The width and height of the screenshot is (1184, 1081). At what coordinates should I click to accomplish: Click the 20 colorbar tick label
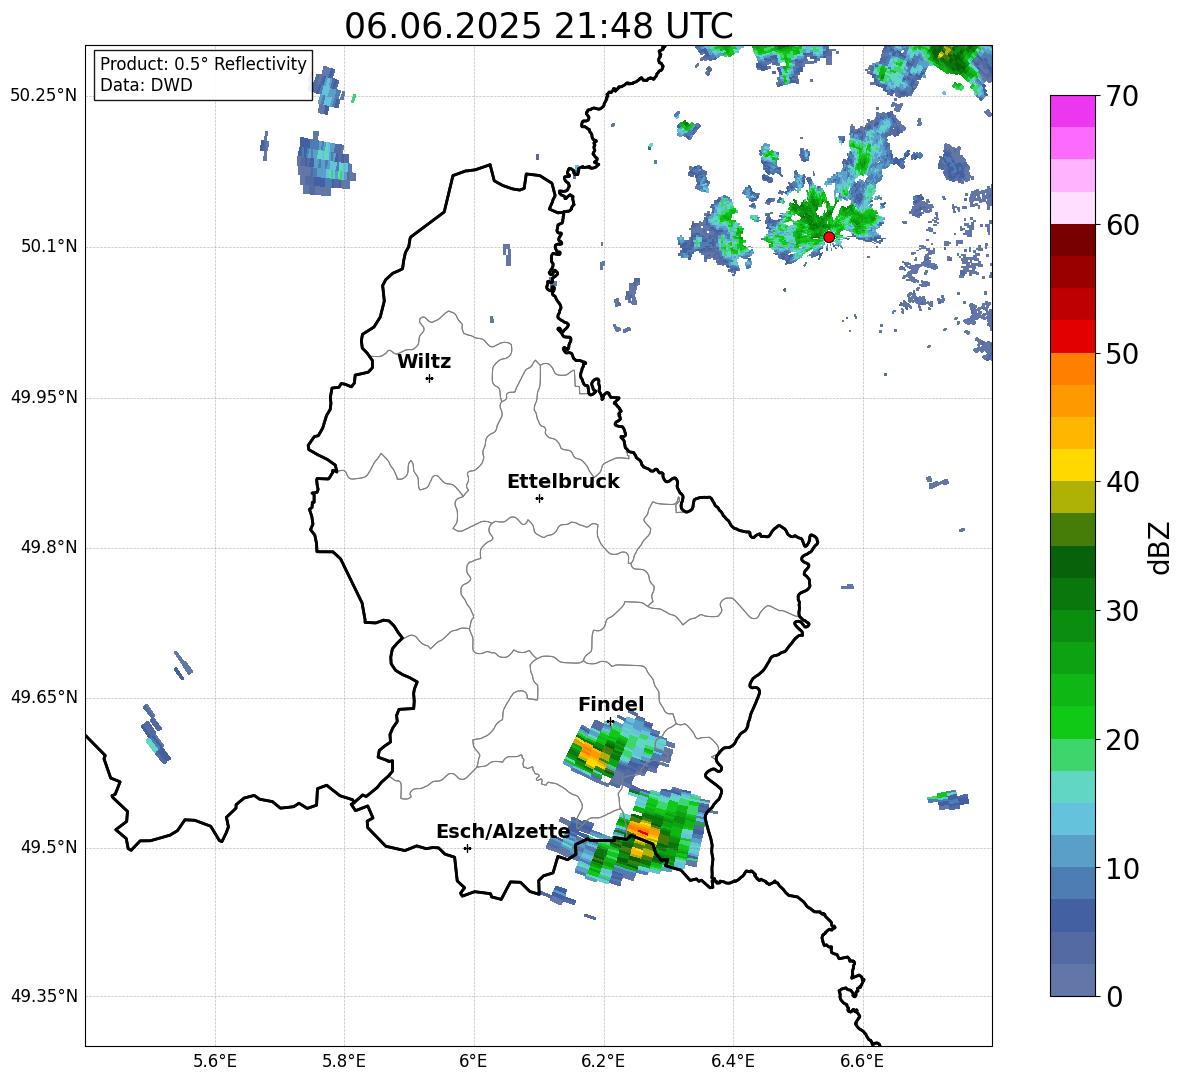tap(1121, 740)
